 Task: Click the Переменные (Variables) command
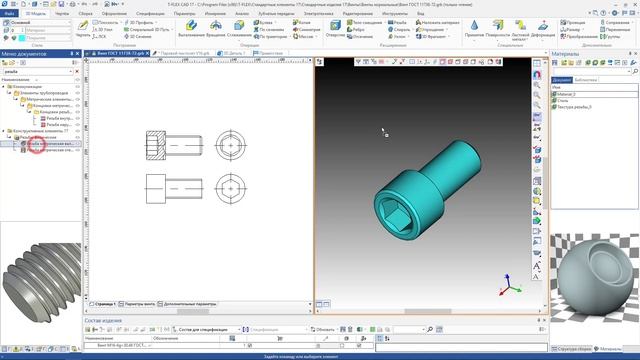[x=615, y=29]
